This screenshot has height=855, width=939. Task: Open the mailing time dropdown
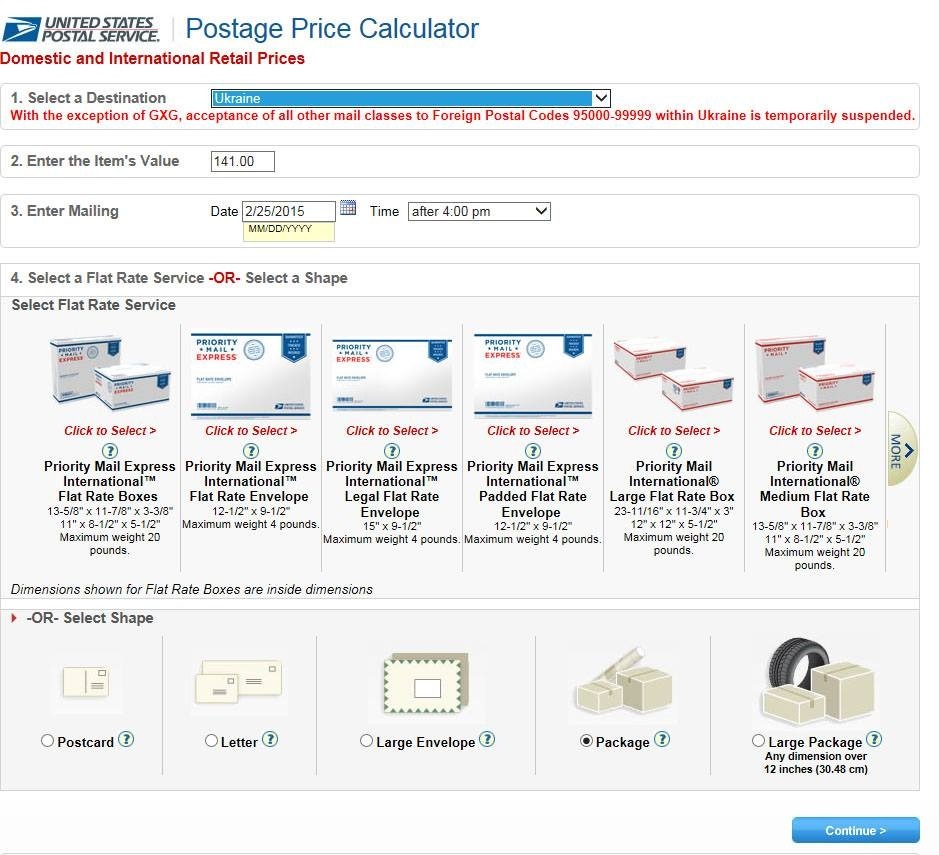click(x=479, y=211)
